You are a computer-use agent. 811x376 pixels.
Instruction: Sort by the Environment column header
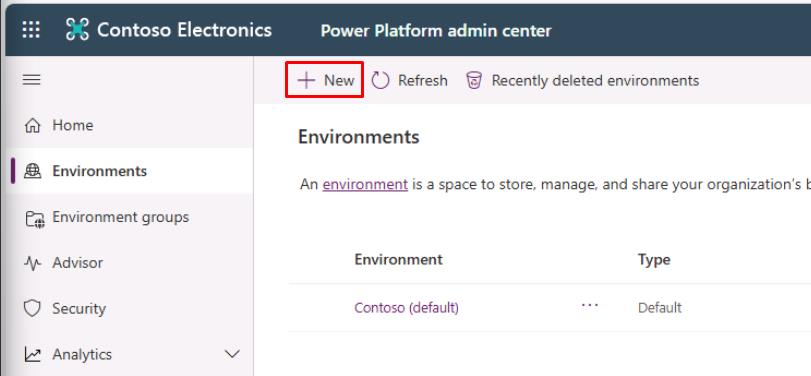(x=398, y=259)
